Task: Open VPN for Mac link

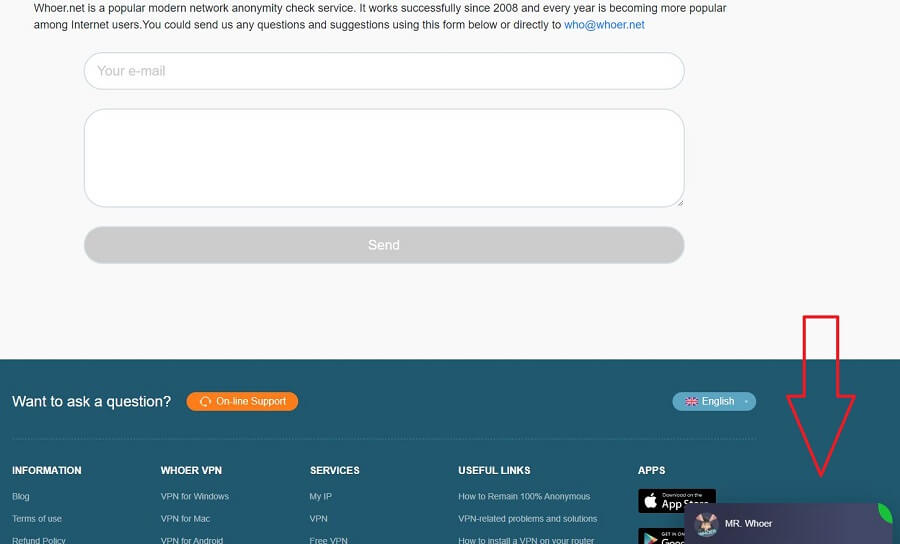Action: pos(185,519)
